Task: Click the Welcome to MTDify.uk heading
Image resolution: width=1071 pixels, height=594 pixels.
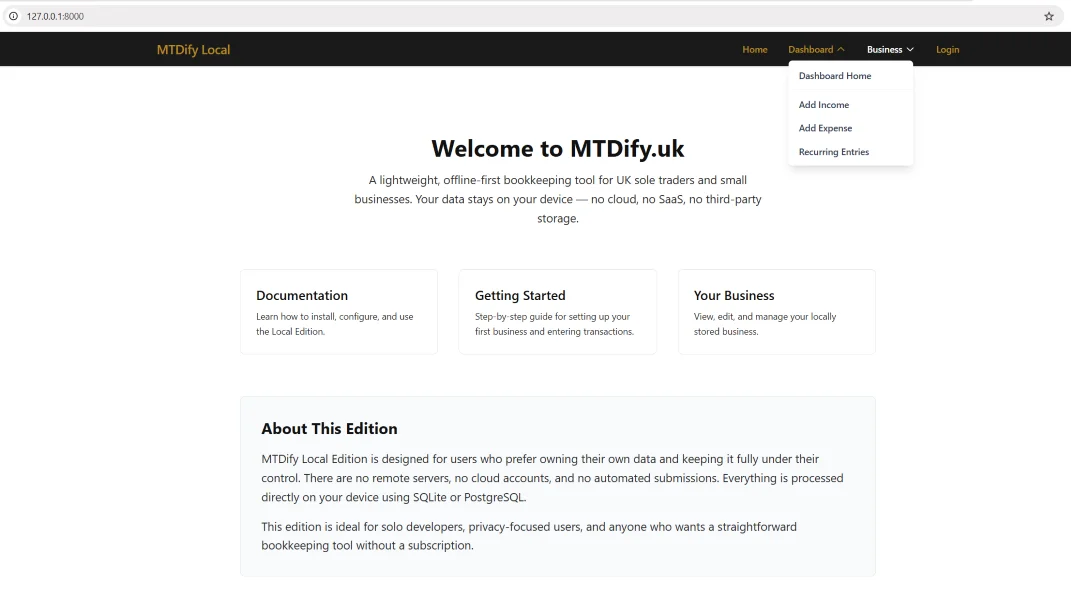Action: click(x=557, y=148)
